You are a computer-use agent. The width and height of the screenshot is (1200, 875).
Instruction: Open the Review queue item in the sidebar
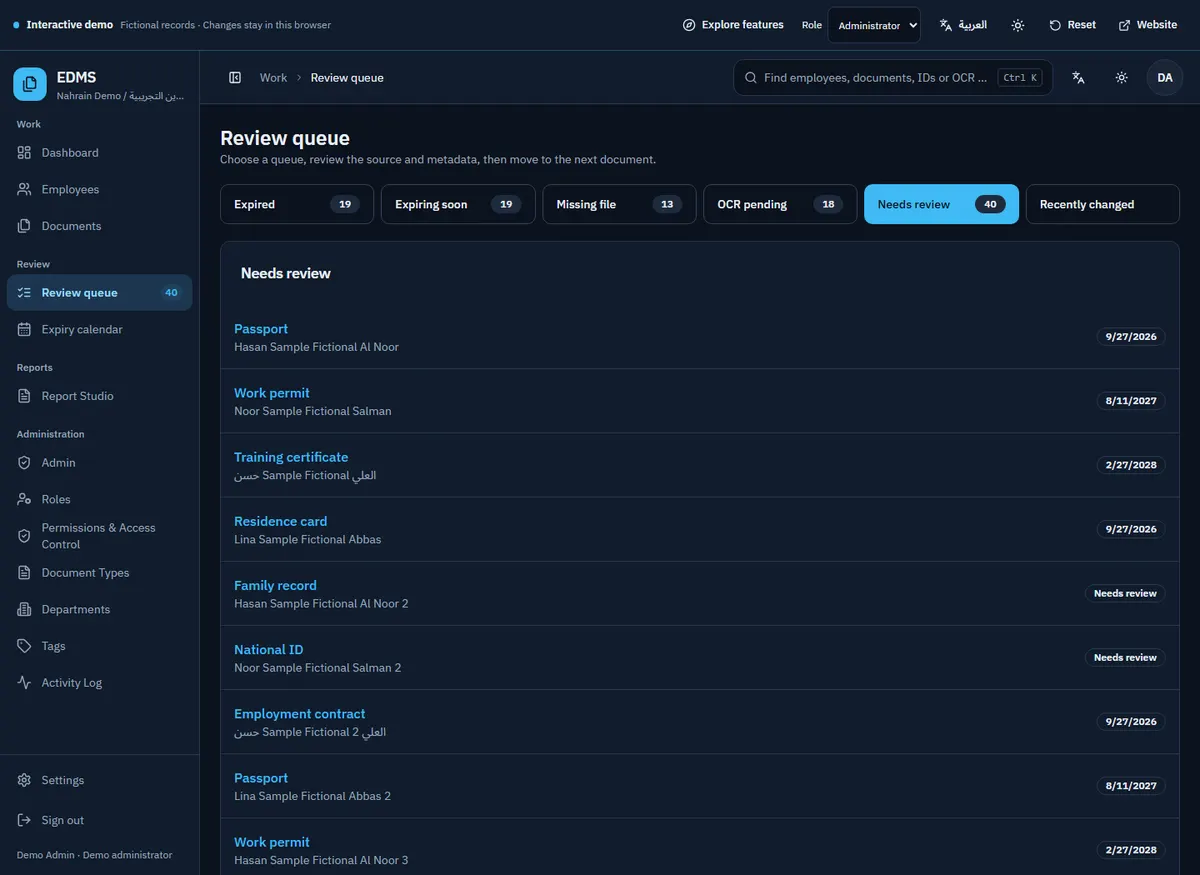(99, 293)
